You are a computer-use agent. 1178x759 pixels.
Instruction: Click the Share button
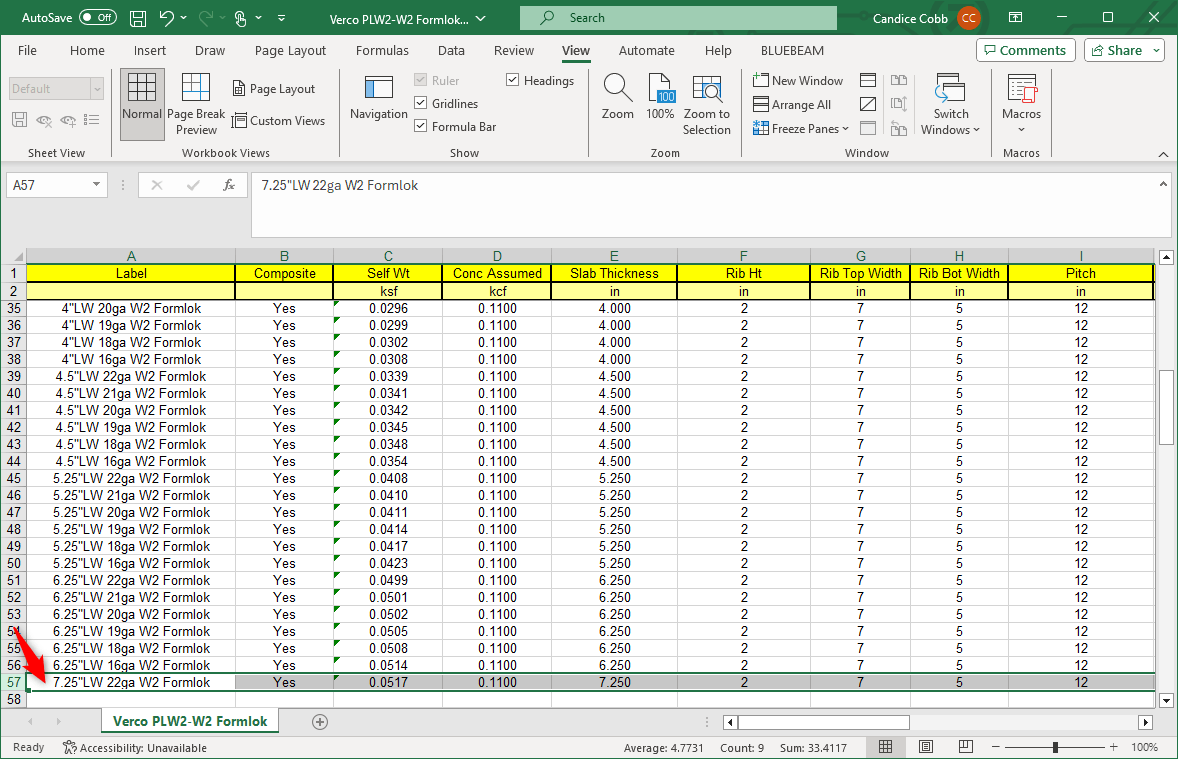pos(1124,51)
